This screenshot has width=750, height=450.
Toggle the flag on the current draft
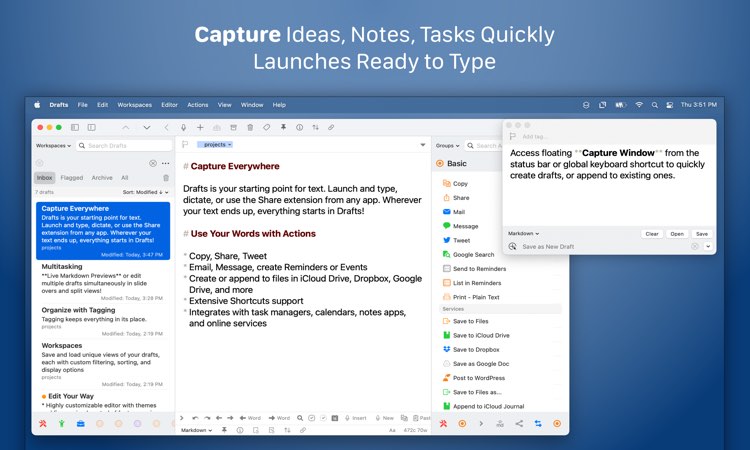point(185,144)
